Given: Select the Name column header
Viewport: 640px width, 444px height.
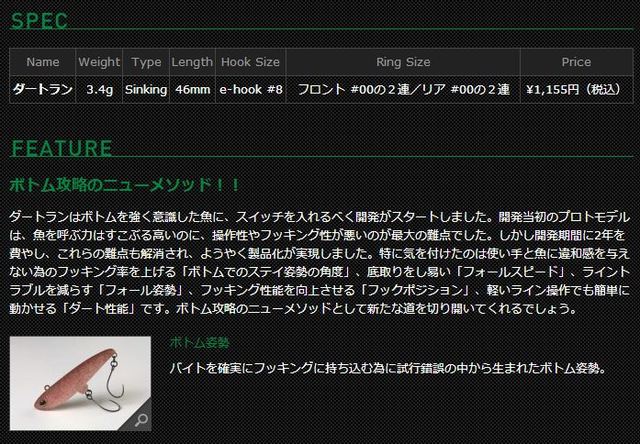Looking at the screenshot, I should click(42, 62).
